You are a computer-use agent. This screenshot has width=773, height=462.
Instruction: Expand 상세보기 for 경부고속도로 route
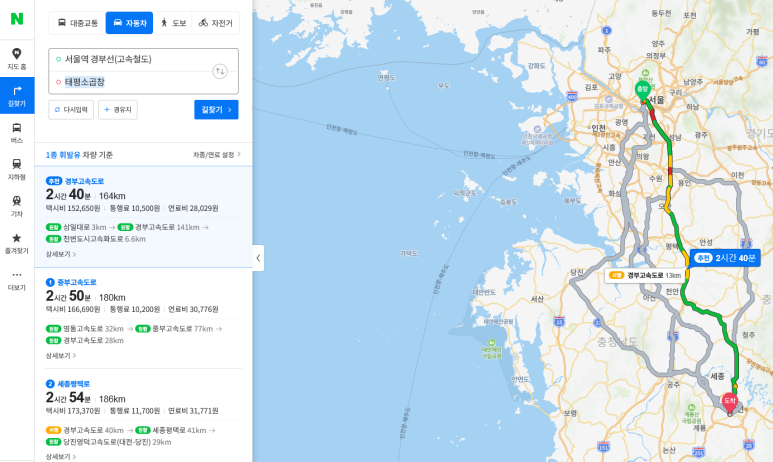(61, 254)
